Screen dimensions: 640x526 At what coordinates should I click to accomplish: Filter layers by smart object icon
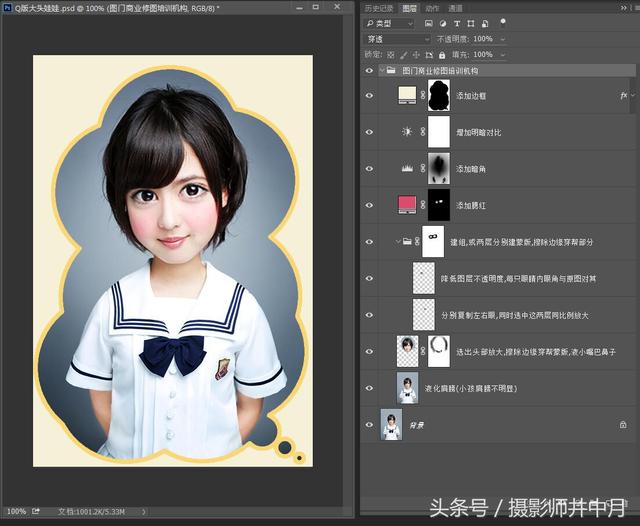pos(485,24)
